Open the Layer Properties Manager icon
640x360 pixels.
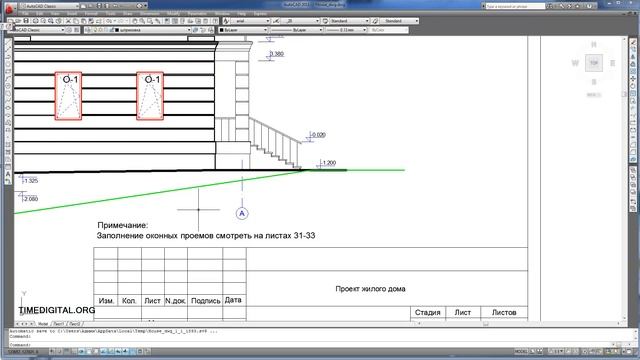[x=88, y=30]
